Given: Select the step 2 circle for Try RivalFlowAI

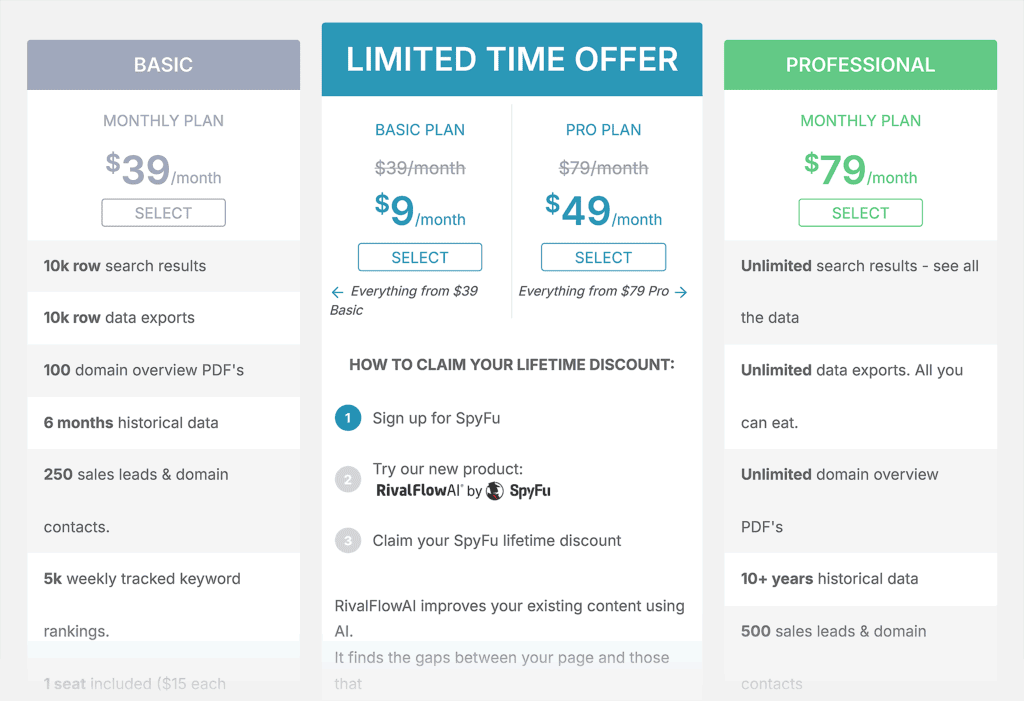Looking at the screenshot, I should [347, 479].
